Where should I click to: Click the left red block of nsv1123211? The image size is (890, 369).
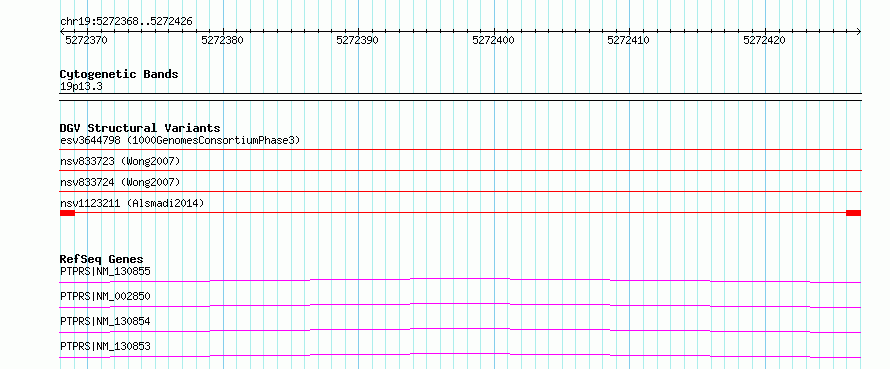67,213
